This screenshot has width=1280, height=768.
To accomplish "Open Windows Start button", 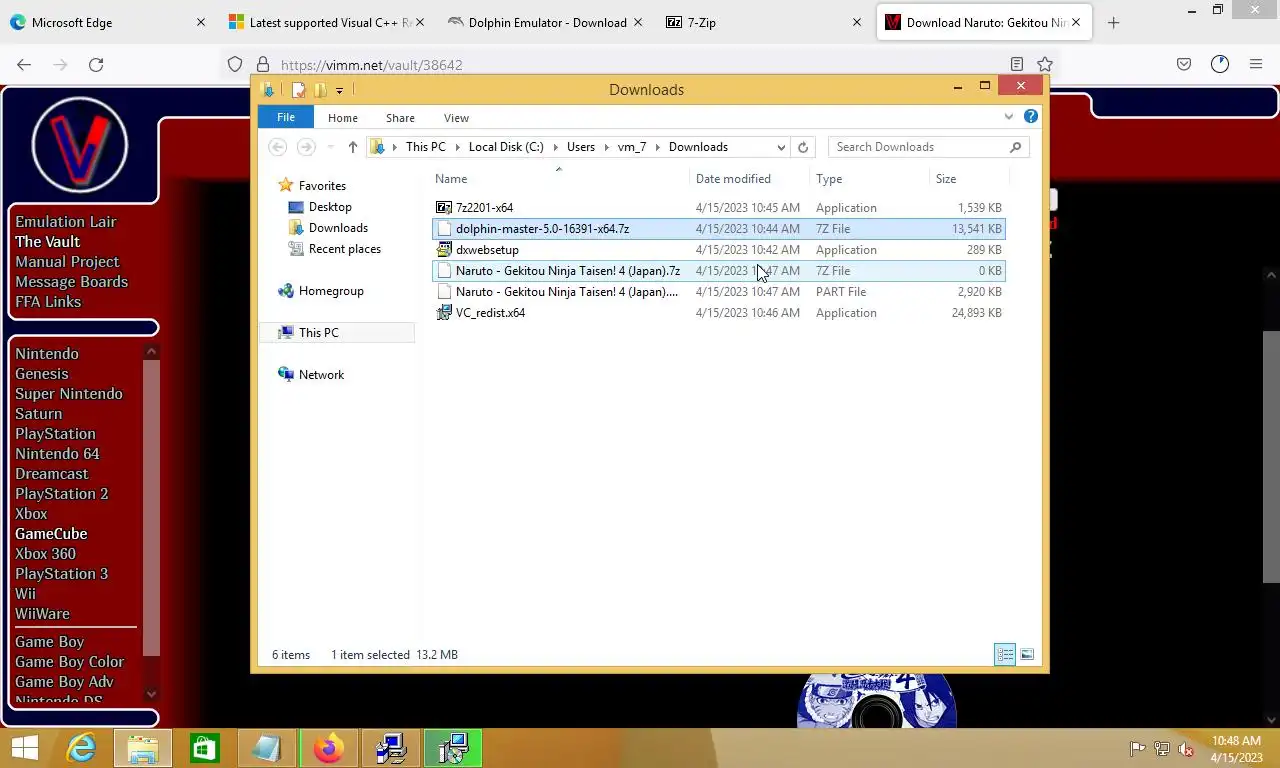I will click(24, 748).
